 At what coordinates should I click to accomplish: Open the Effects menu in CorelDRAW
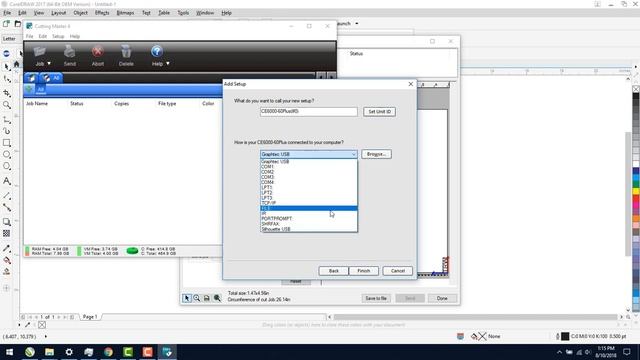(102, 13)
